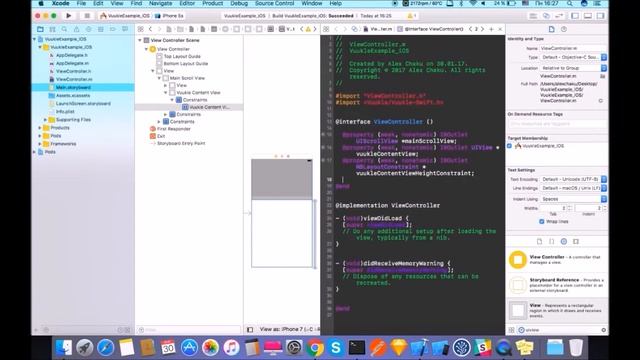Open the Debug menu
Viewport: 640px width, 360px height.
pos(239,3)
